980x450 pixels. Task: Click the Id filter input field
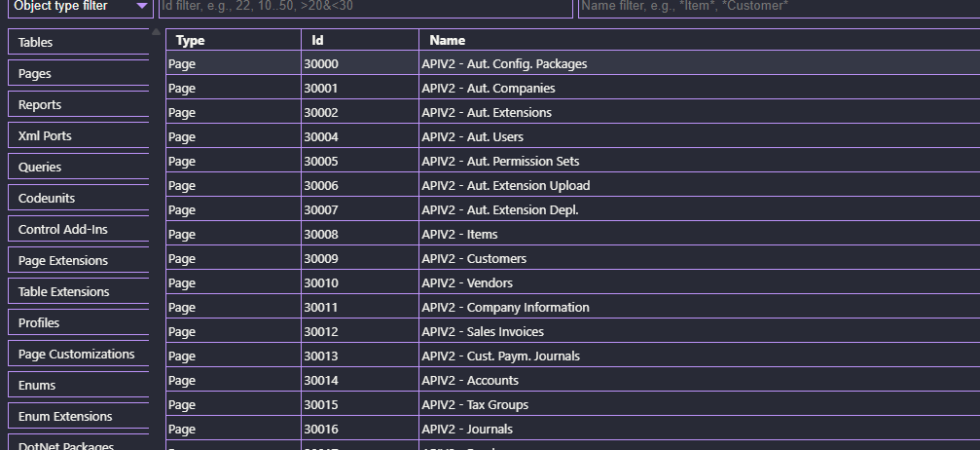[365, 8]
